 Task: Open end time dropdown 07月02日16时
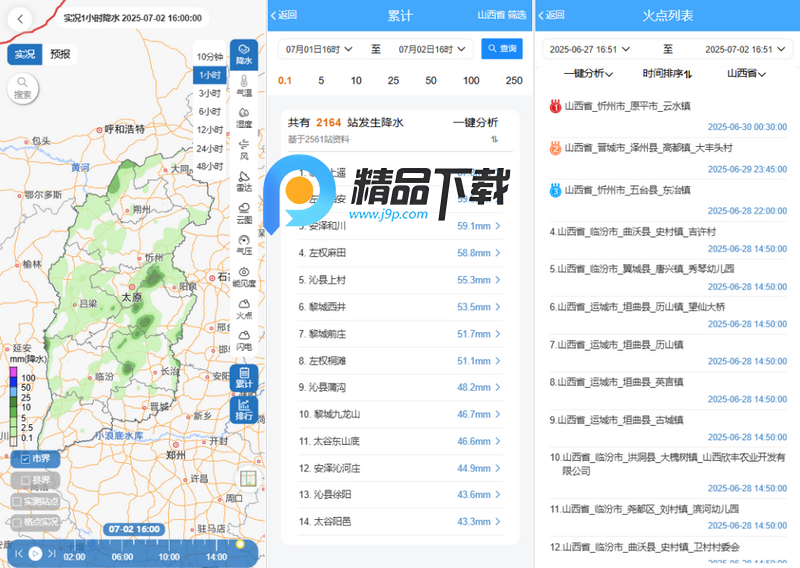click(x=432, y=49)
